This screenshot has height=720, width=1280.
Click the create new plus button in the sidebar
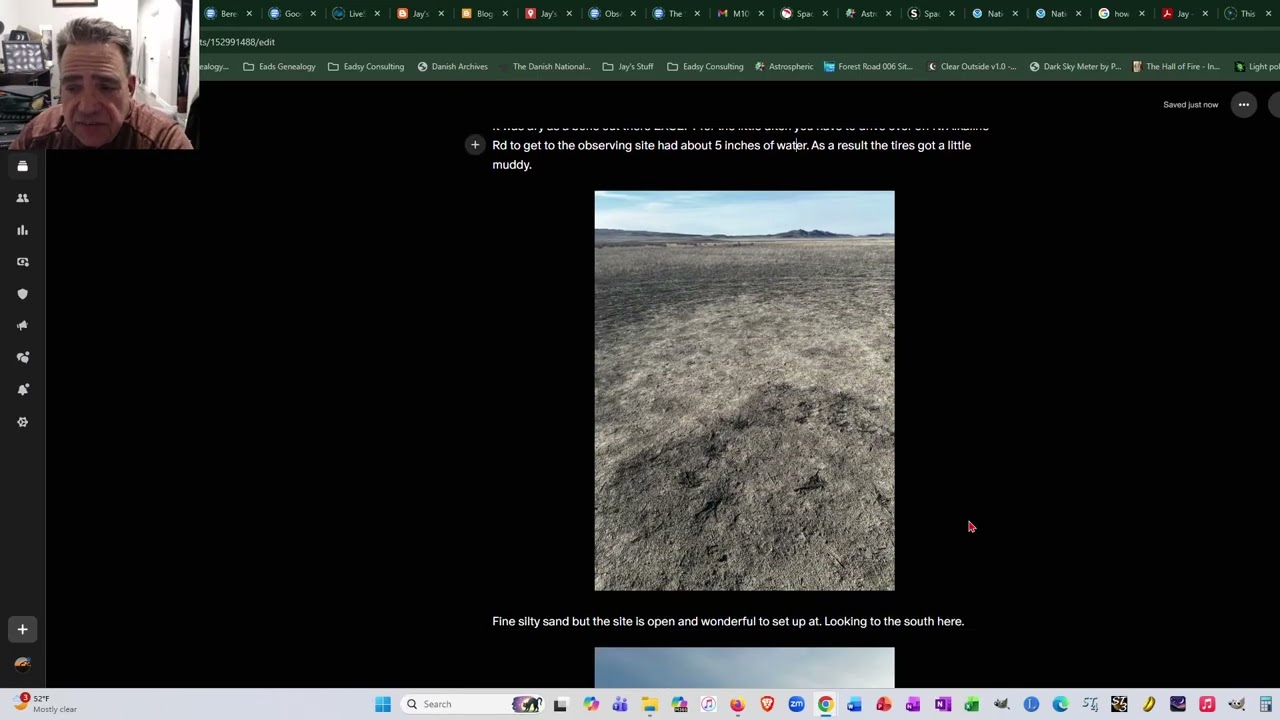pyautogui.click(x=22, y=629)
